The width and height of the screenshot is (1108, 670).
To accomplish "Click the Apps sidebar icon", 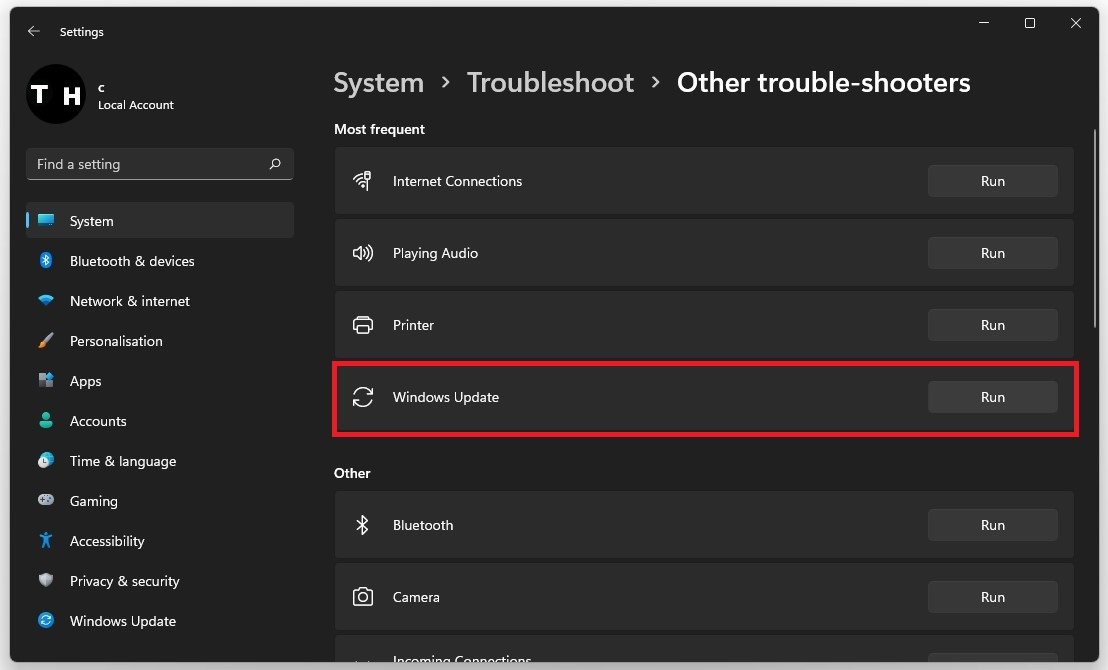I will 46,380.
